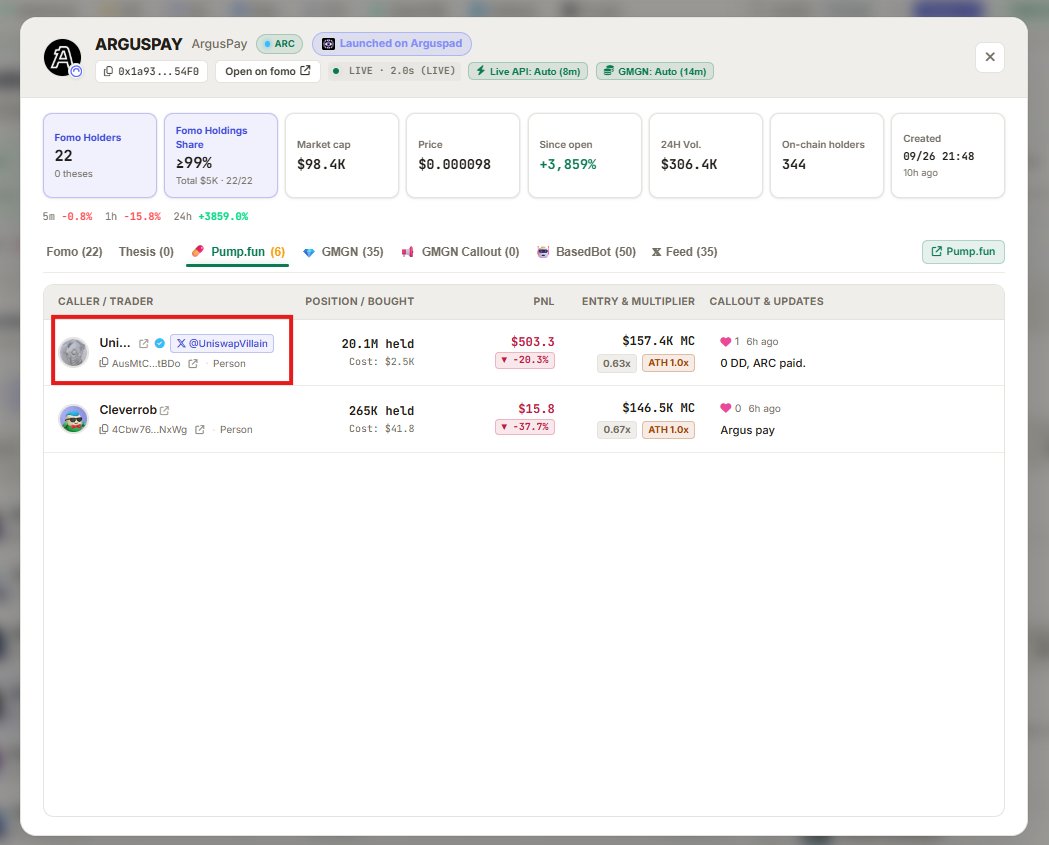The image size is (1049, 845).
Task: Open the Uni... trader profile link icon
Action: coord(143,343)
